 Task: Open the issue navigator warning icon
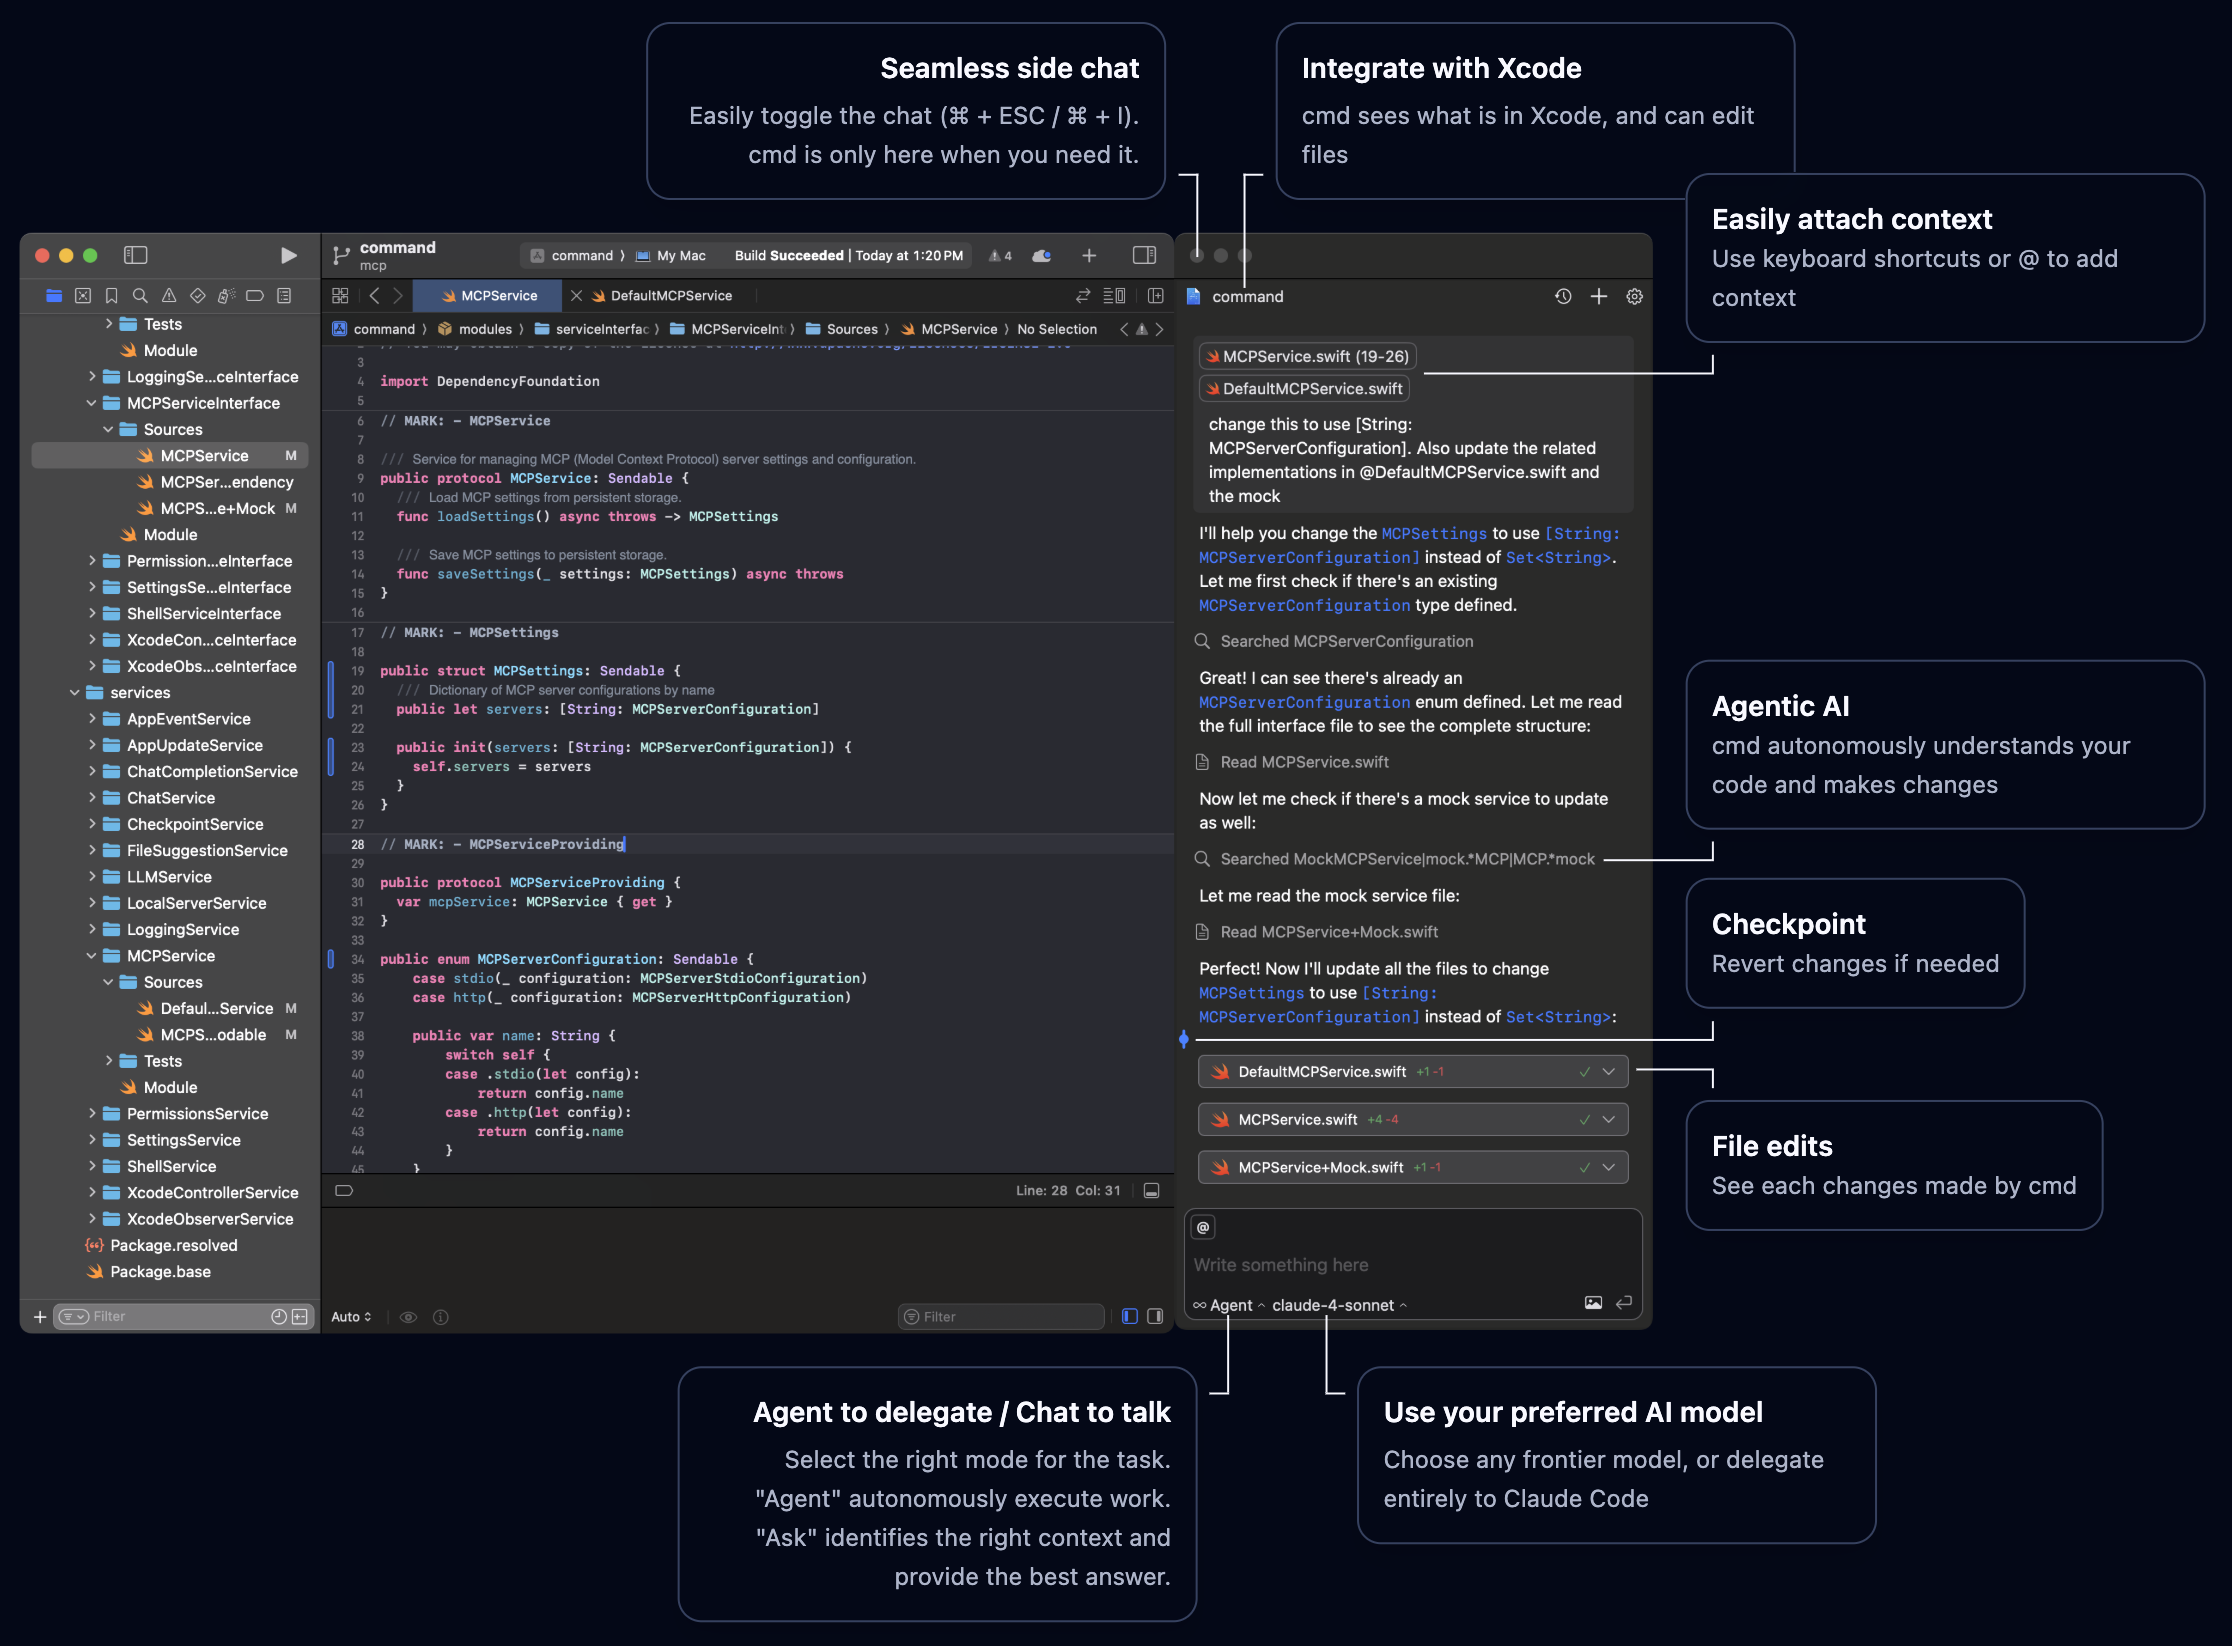click(169, 296)
